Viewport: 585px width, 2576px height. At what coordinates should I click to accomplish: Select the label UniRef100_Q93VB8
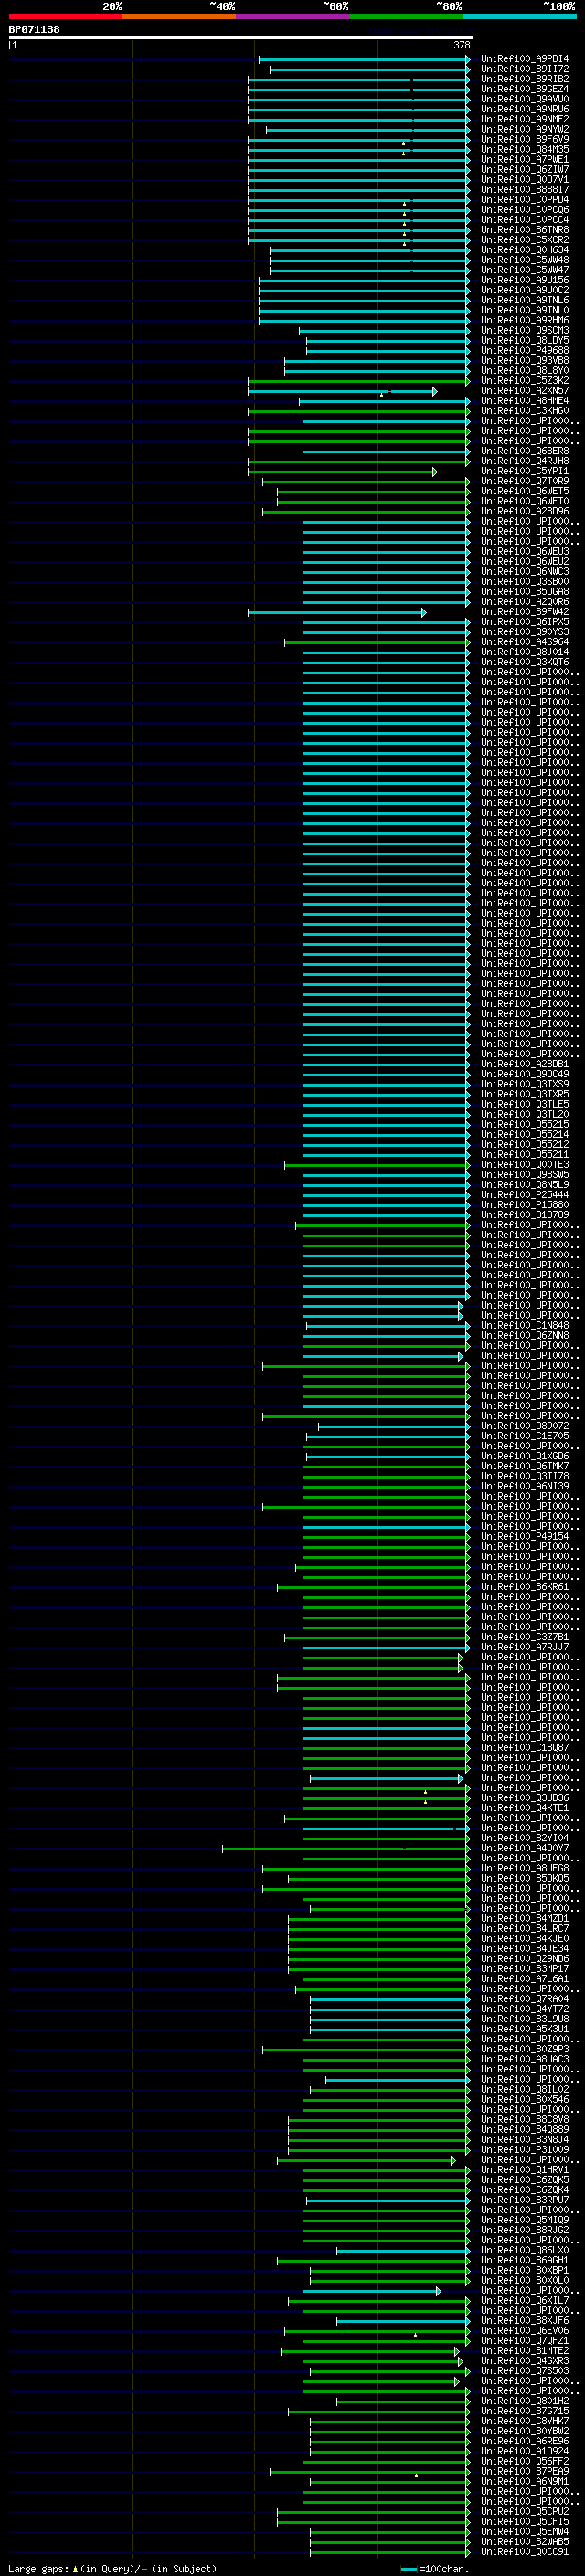[525, 360]
